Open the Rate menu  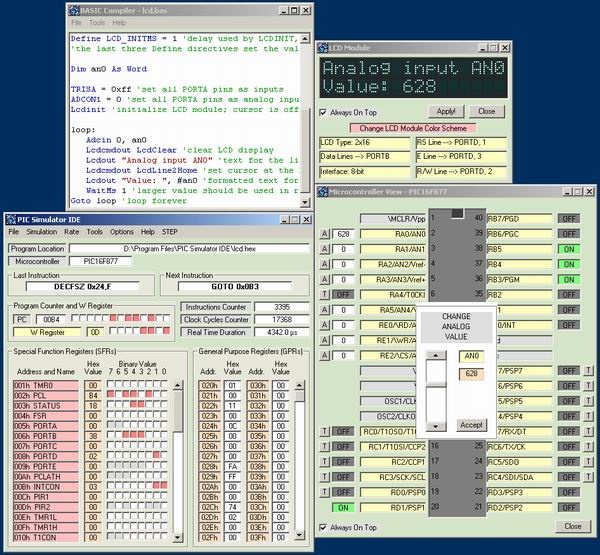point(71,231)
